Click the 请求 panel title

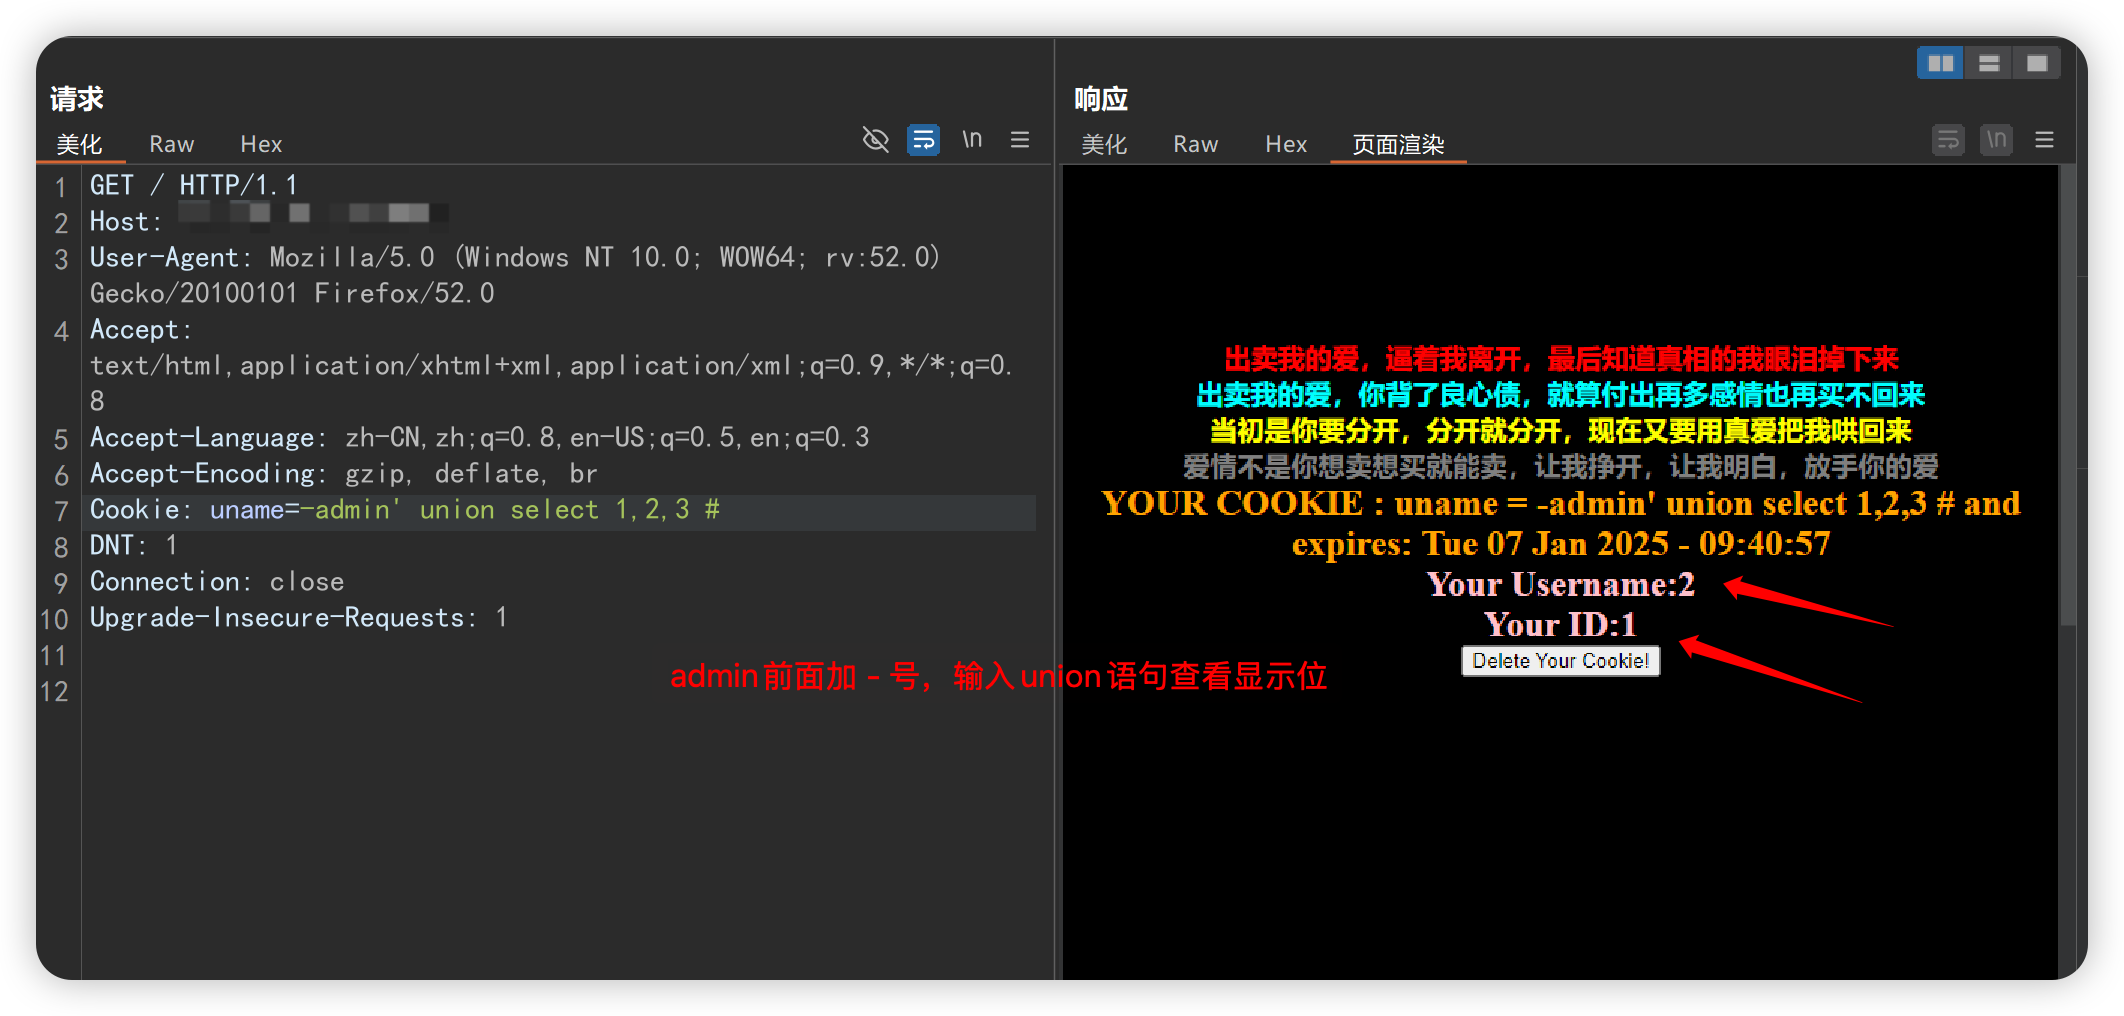(77, 98)
